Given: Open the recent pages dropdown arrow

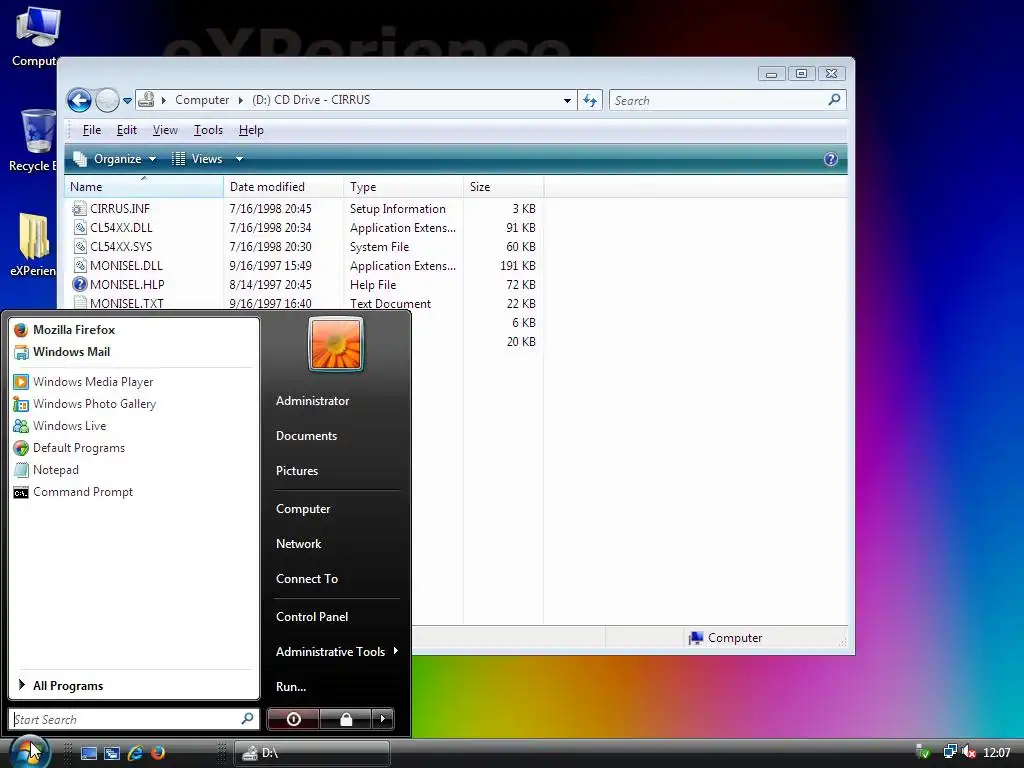Looking at the screenshot, I should 127,101.
